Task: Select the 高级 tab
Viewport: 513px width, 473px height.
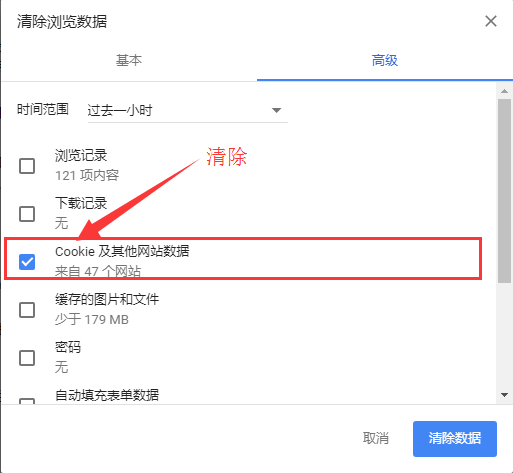Action: (x=385, y=60)
